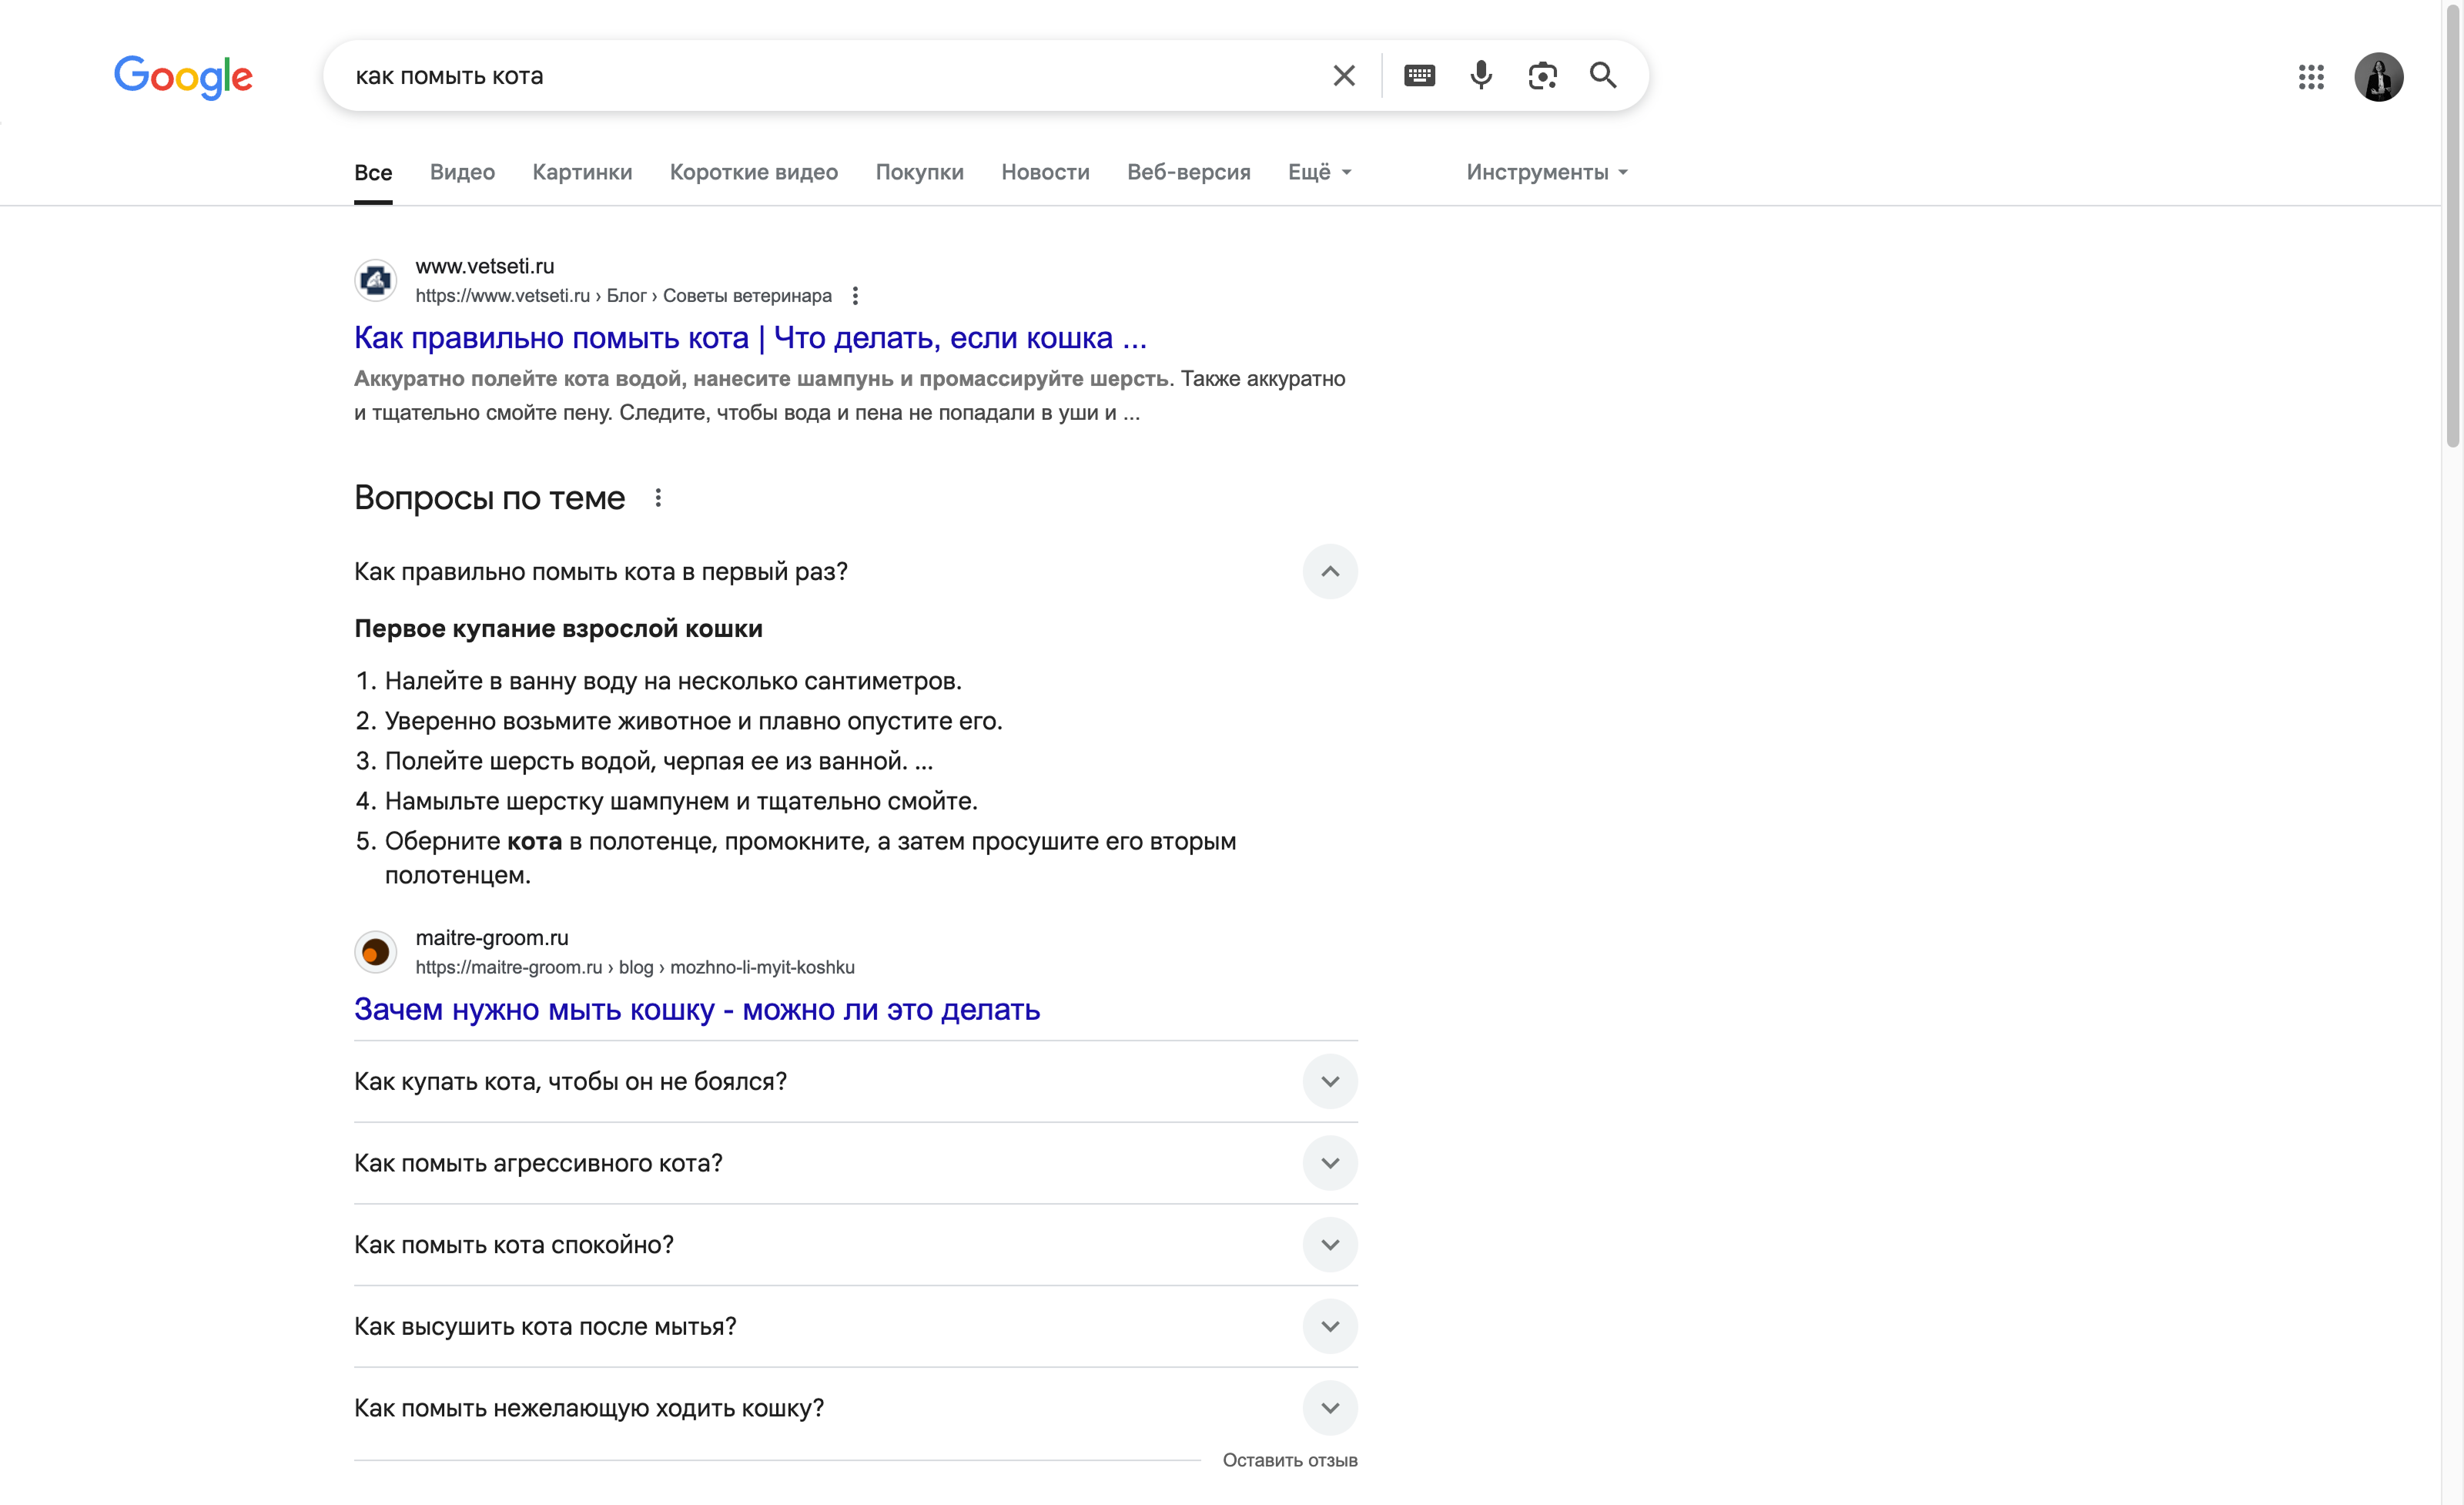Click the maitre-groom.ru site favicon

(376, 952)
